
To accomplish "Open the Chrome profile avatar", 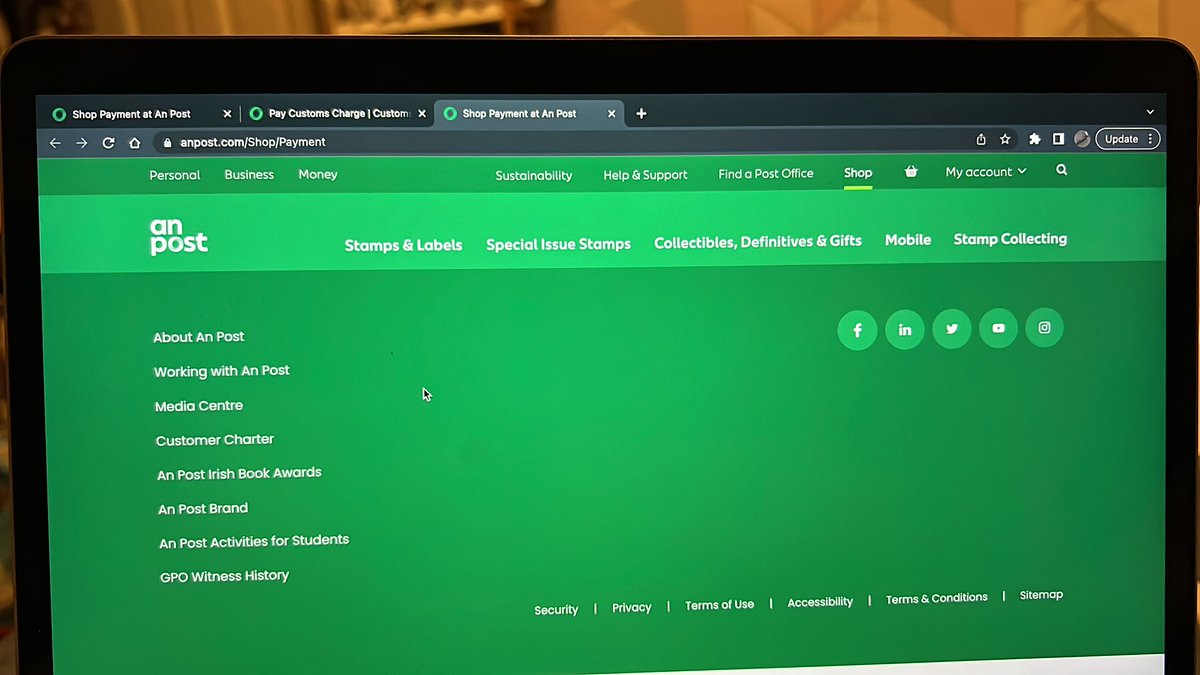I will [x=1082, y=139].
